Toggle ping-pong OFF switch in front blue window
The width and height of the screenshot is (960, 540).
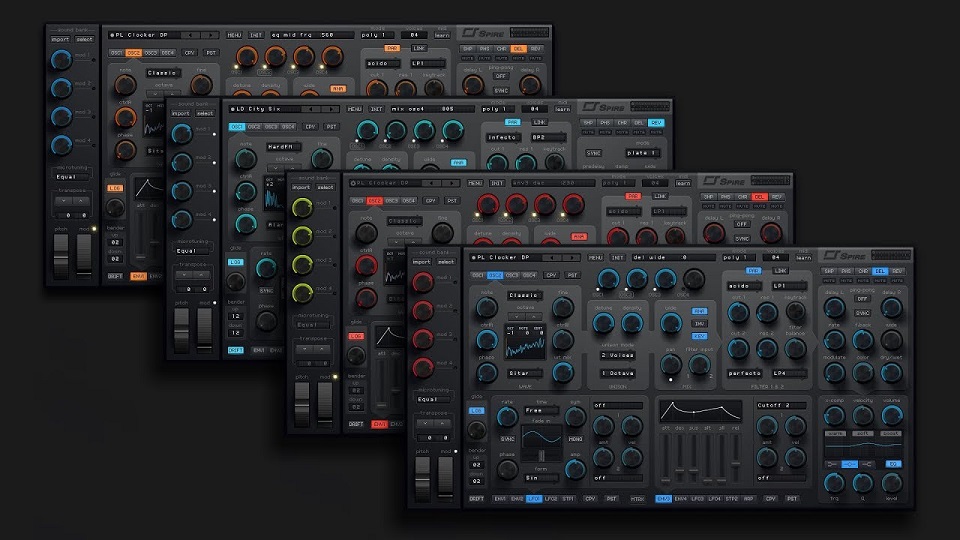coord(863,299)
